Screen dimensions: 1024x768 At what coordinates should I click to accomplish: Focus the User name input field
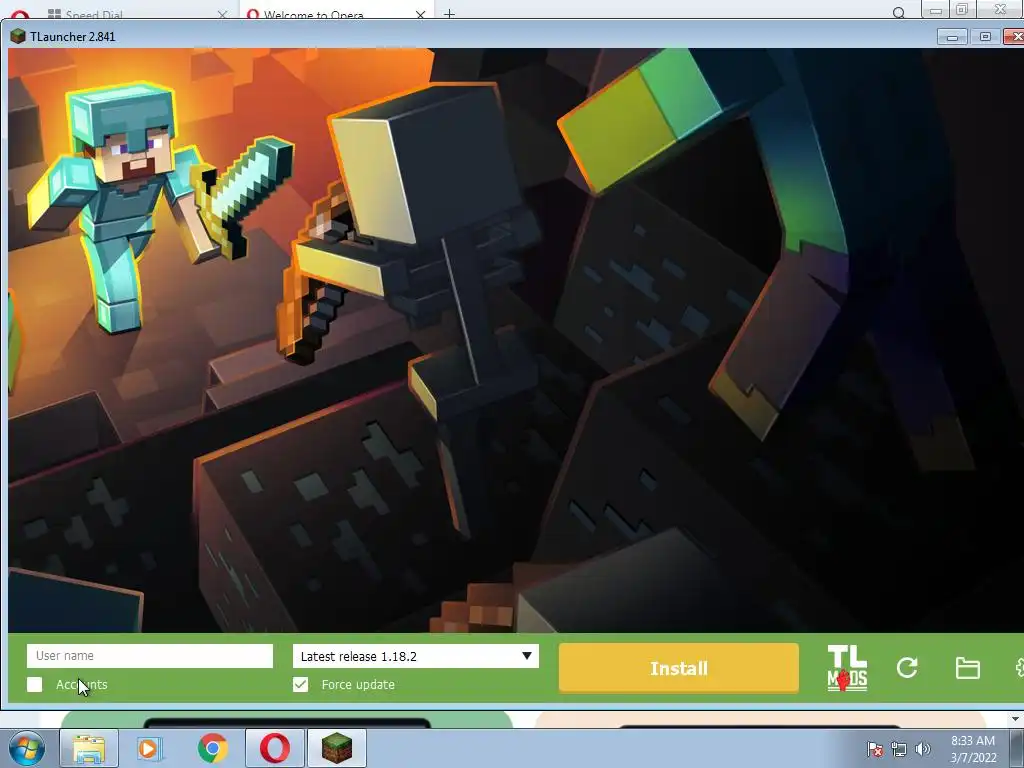click(x=150, y=656)
